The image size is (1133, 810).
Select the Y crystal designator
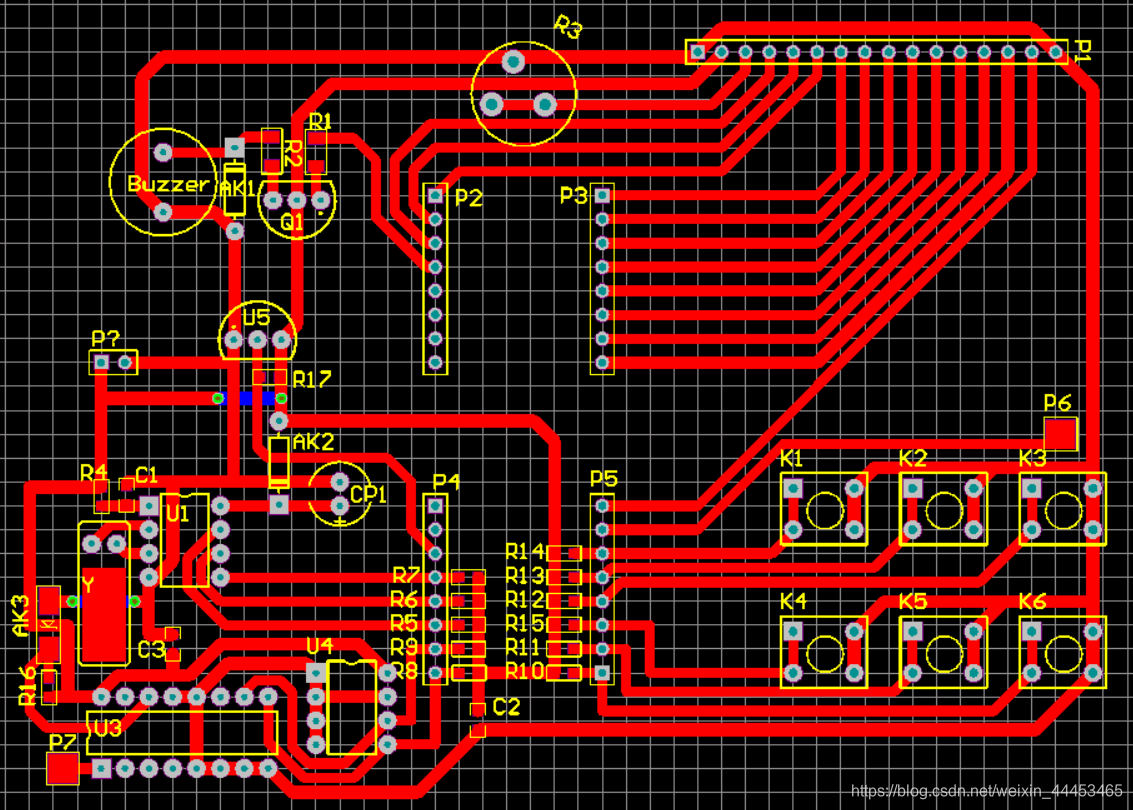click(x=87, y=585)
